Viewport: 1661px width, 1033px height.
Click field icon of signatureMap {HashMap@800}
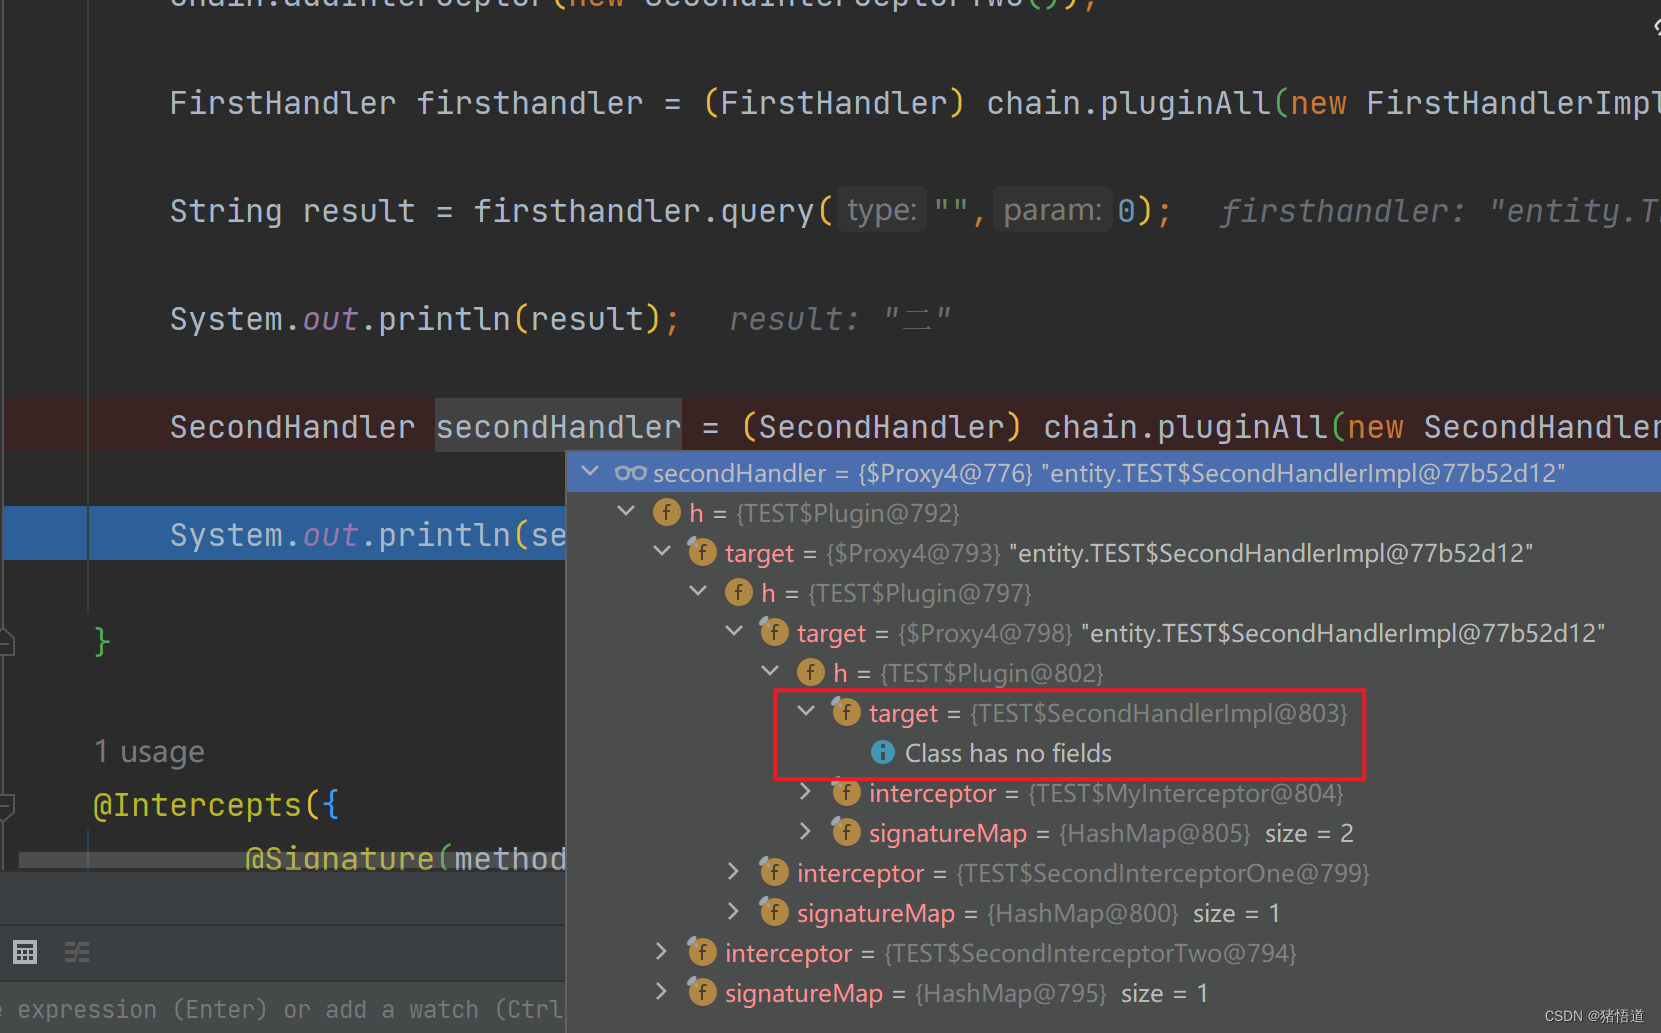(x=774, y=911)
